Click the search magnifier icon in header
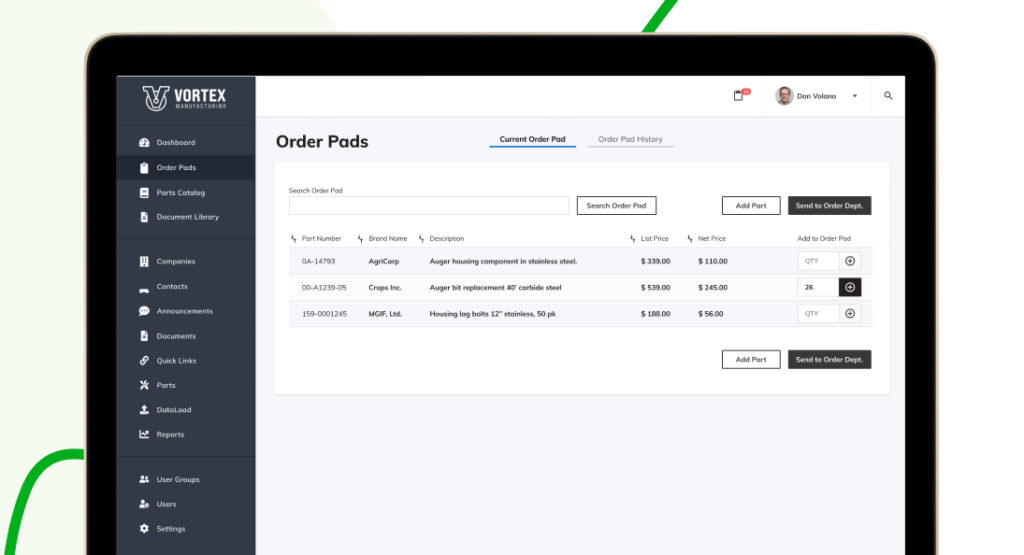 pos(888,96)
